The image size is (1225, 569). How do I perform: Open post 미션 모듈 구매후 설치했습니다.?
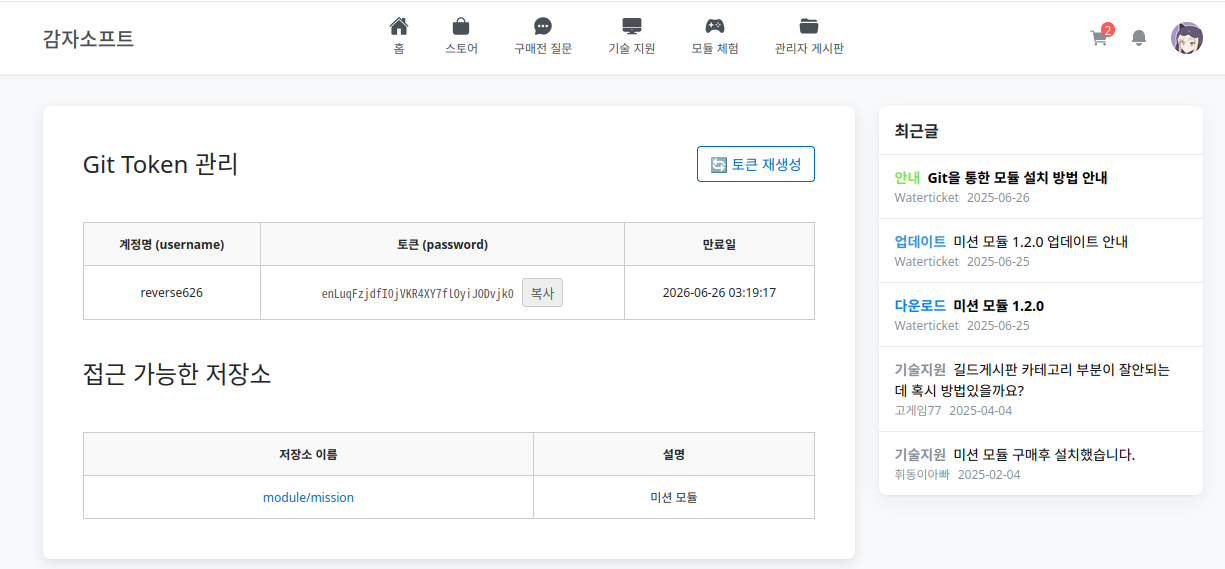coord(1044,454)
